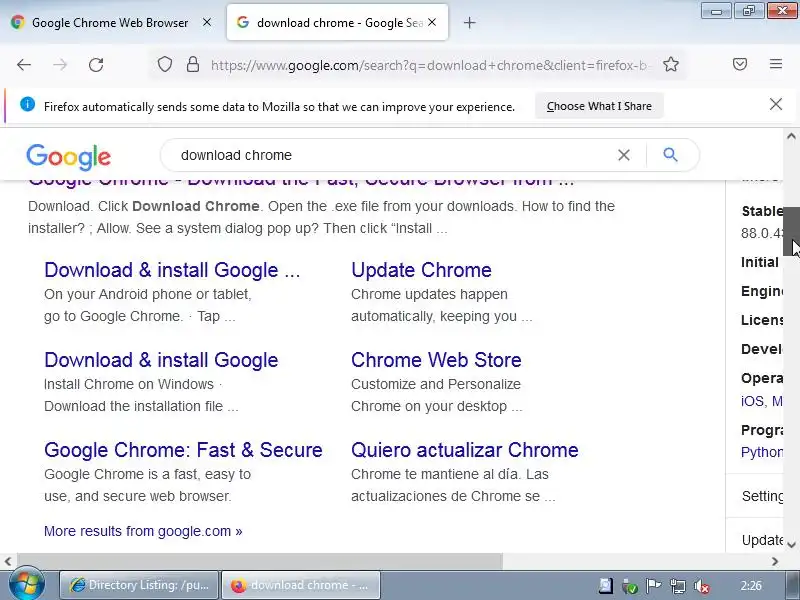Close the download chrome search tab

pos(432,22)
